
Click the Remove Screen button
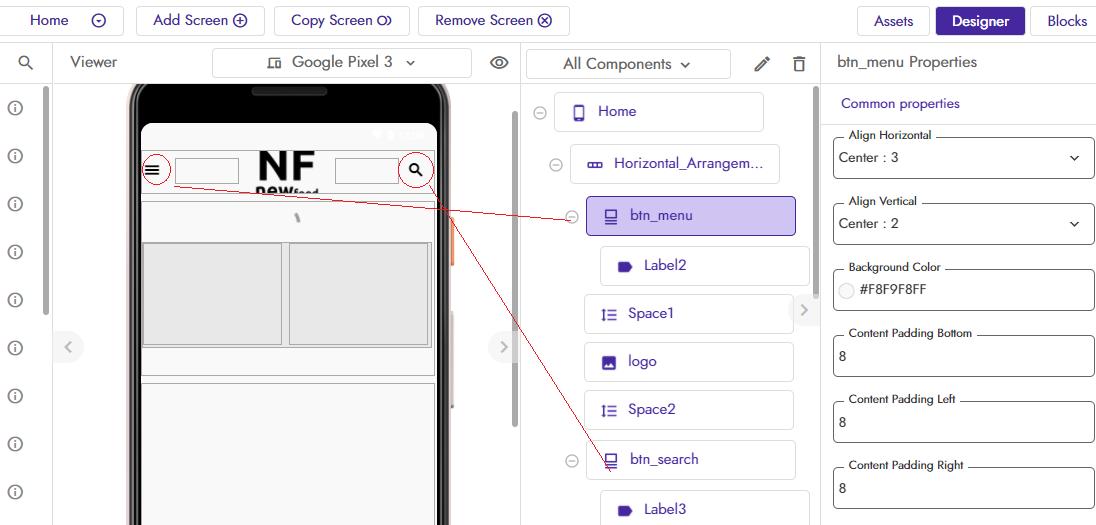[494, 21]
